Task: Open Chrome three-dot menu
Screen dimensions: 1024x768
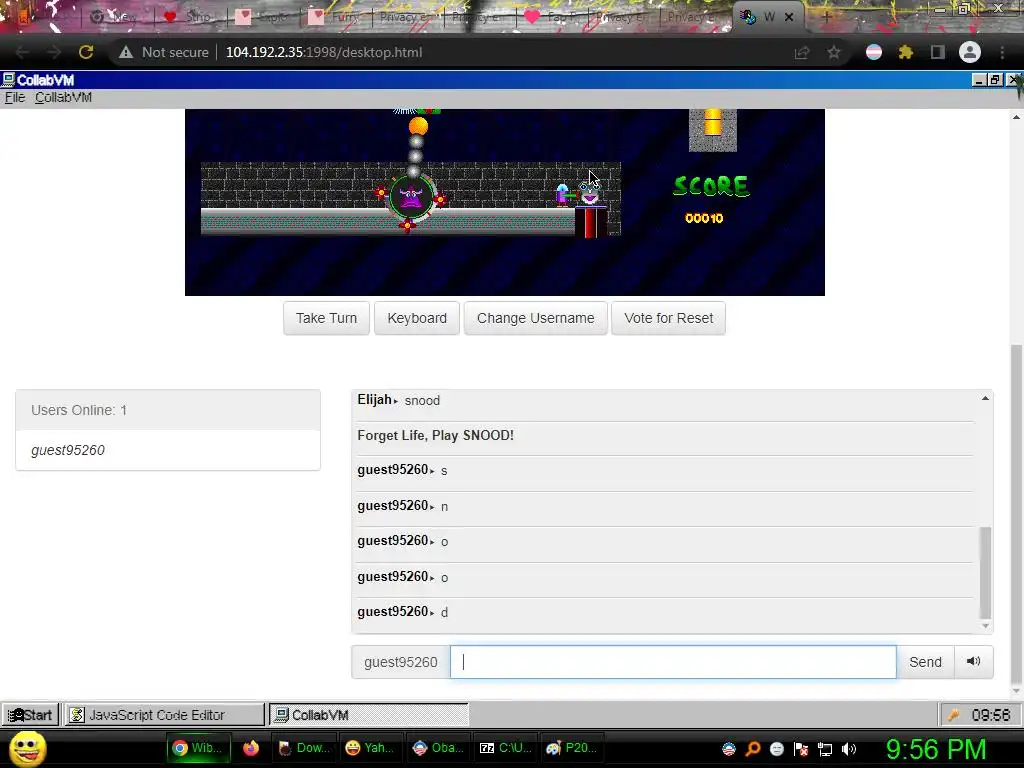Action: [x=1002, y=52]
